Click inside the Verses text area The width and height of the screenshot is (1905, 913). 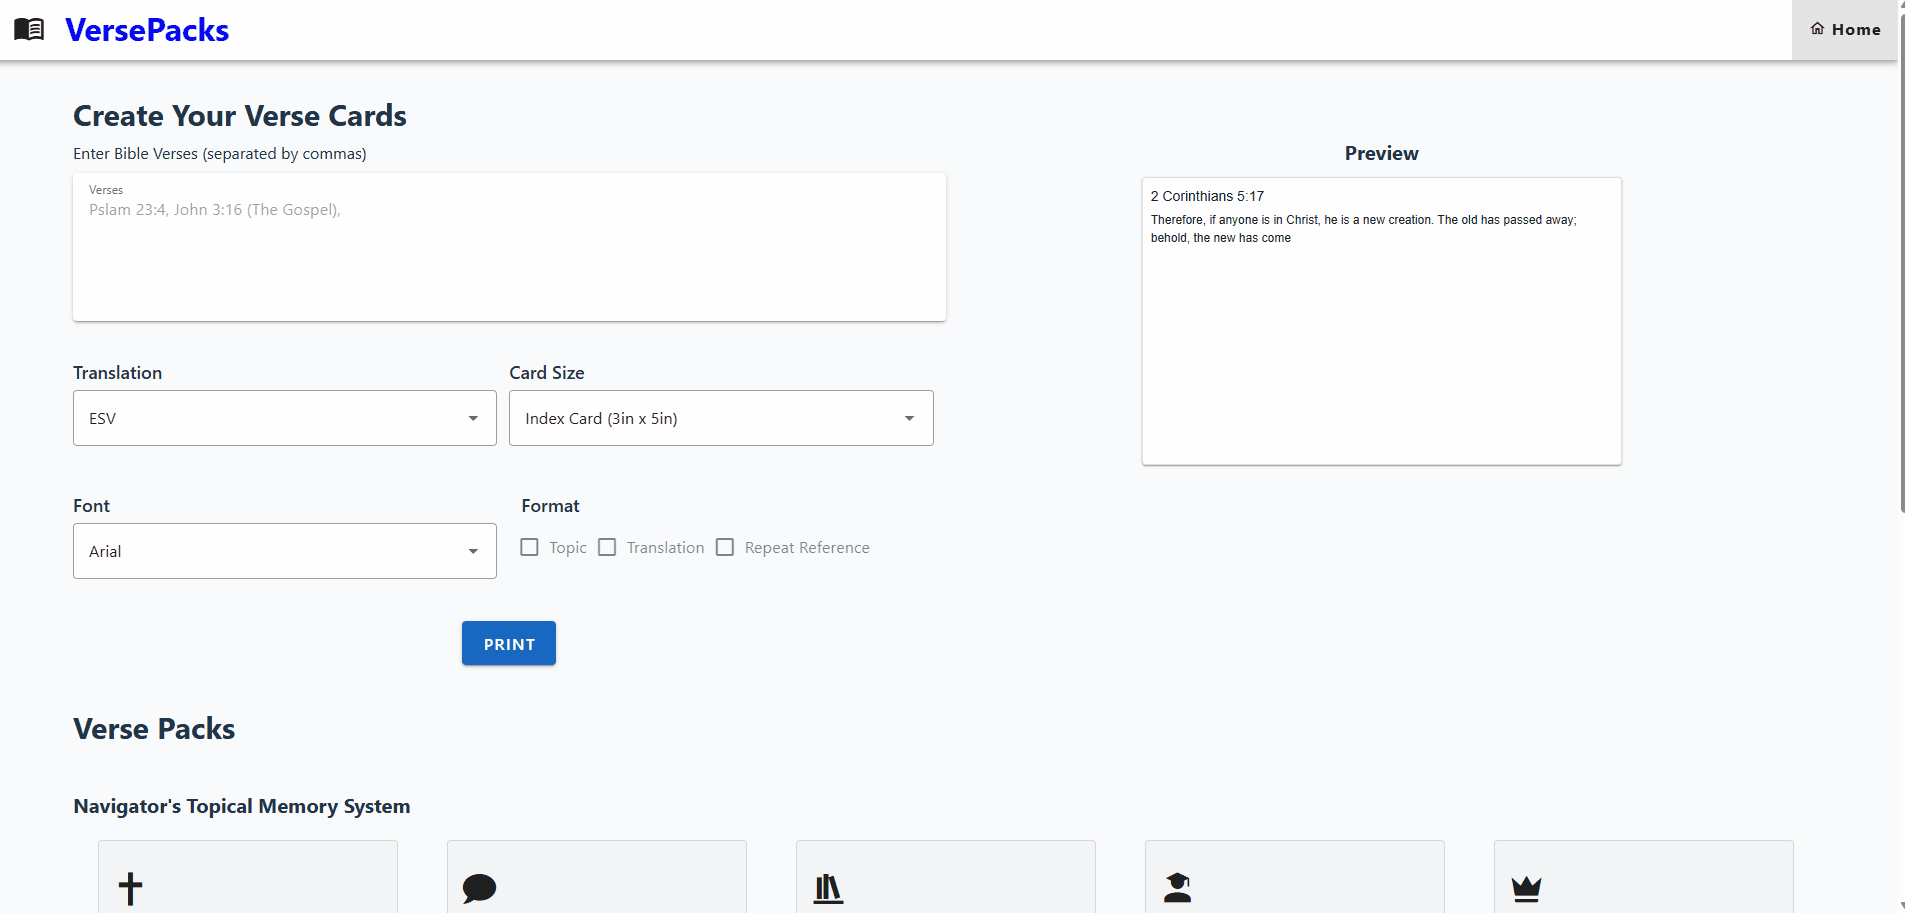pos(508,247)
